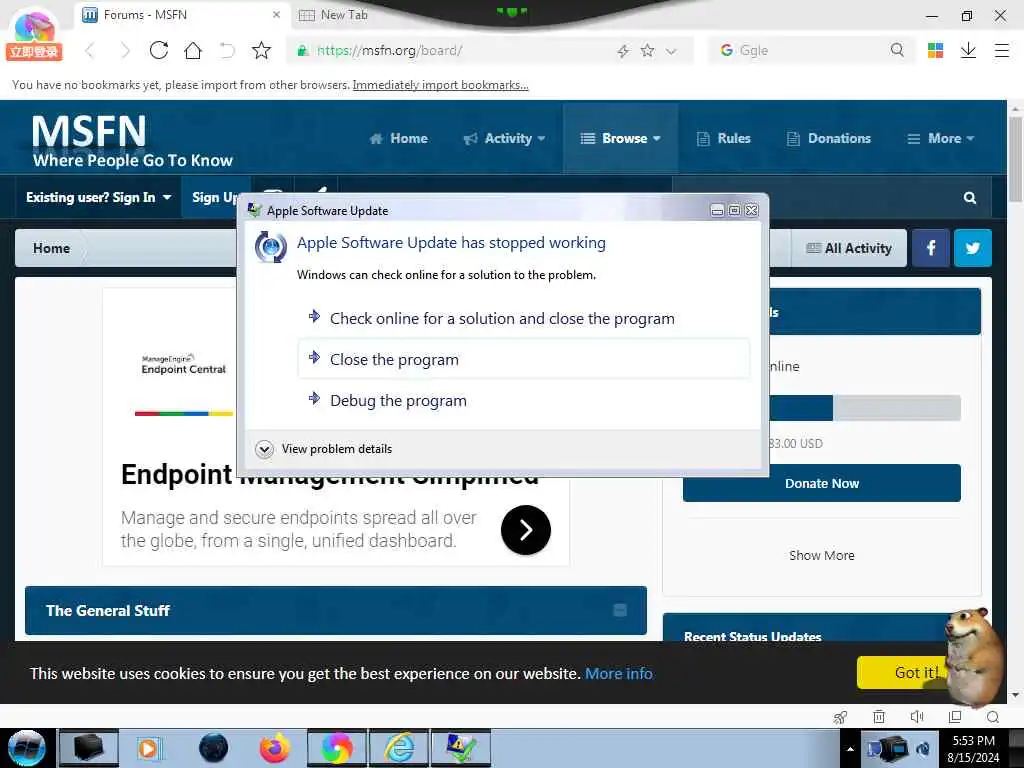Click the donation goal progress bar
Viewport: 1024px width, 768px height.
864,408
